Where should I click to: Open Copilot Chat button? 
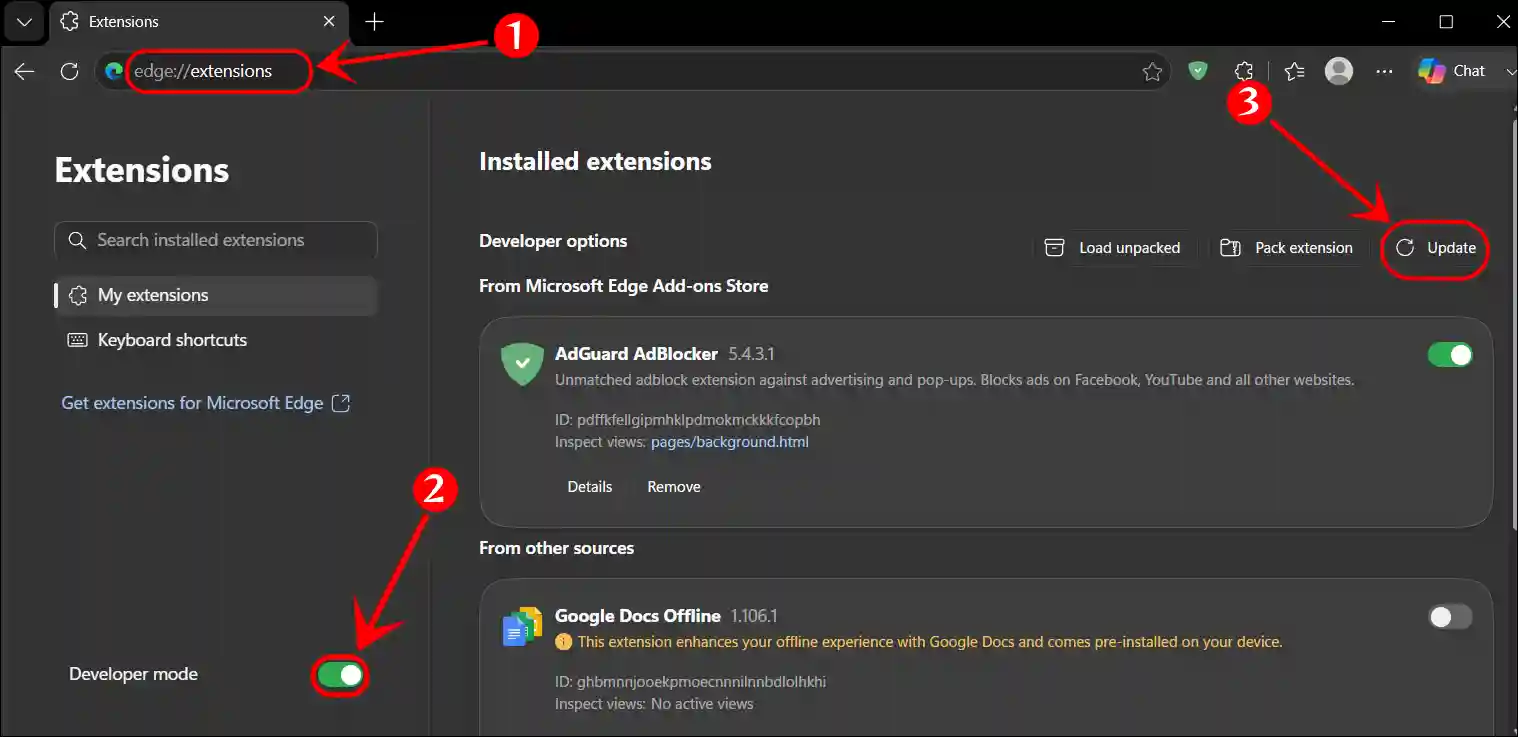1452,71
